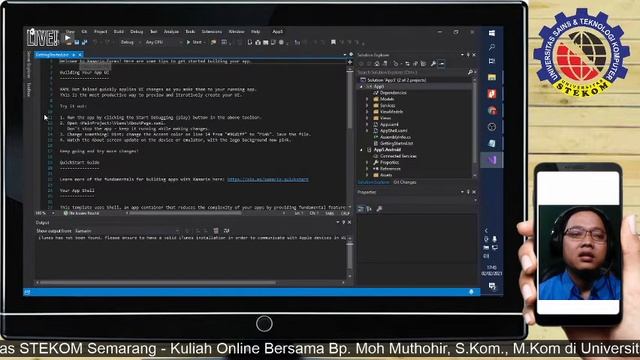
Task: Click the Search Solution Explorer field
Action: tap(412, 72)
